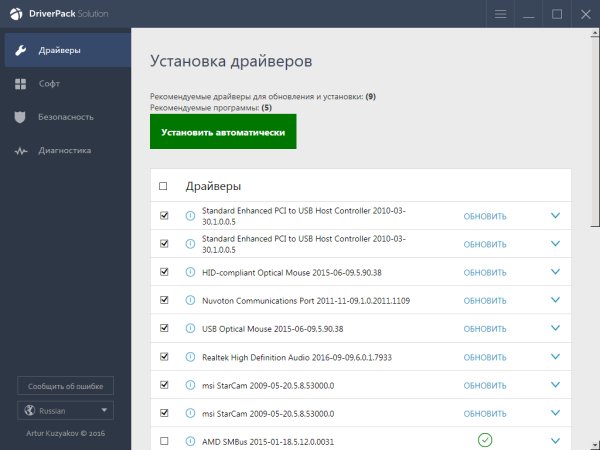This screenshot has width=600, height=450.
Task: Click the green Установить автоматически button
Action: 223,132
